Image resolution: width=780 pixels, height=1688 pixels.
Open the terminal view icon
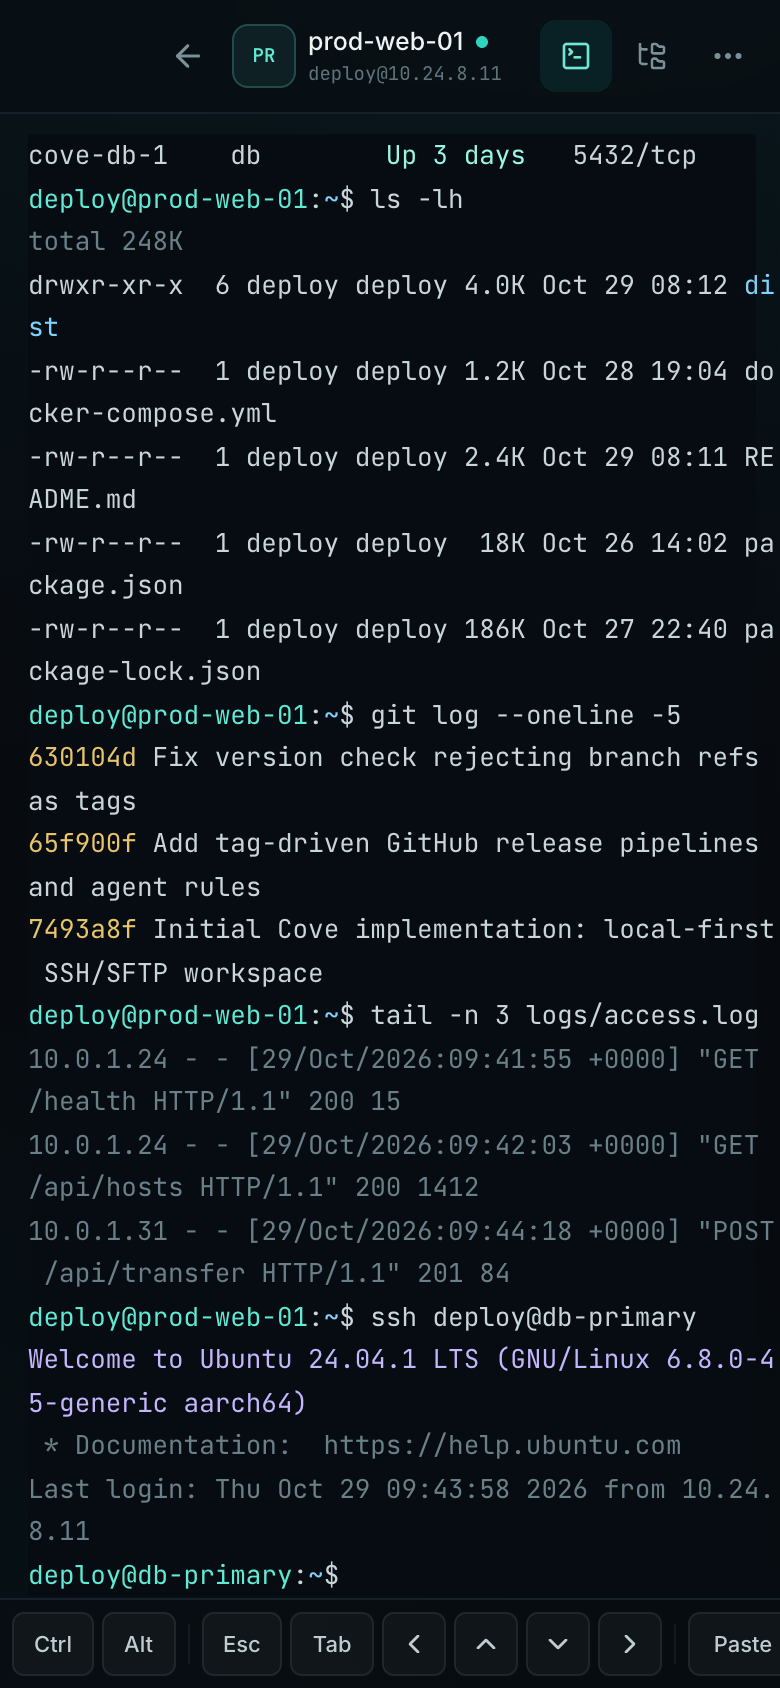pos(576,56)
